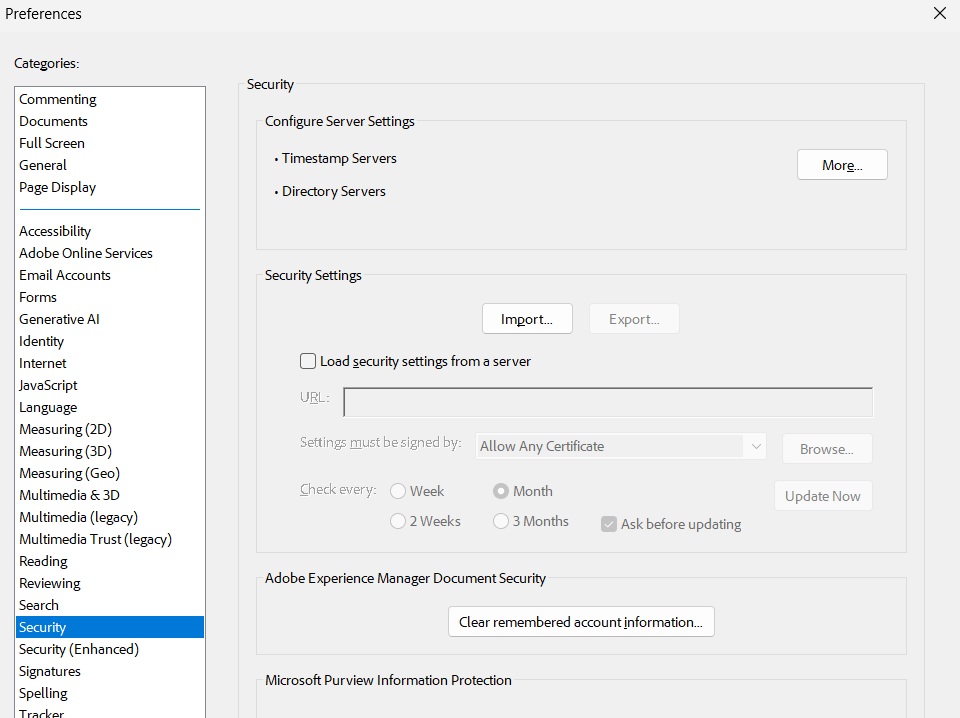This screenshot has width=960, height=718.
Task: Click the Browse... button
Action: (827, 449)
